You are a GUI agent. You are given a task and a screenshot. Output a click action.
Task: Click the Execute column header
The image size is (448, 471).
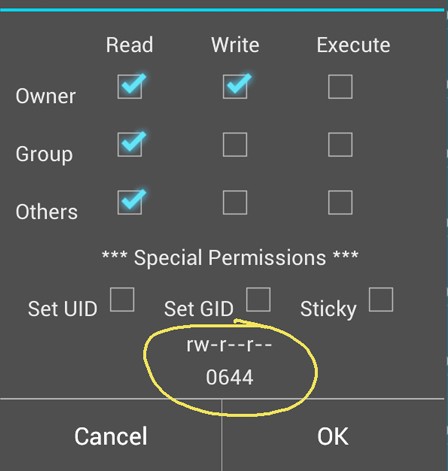[x=353, y=45]
